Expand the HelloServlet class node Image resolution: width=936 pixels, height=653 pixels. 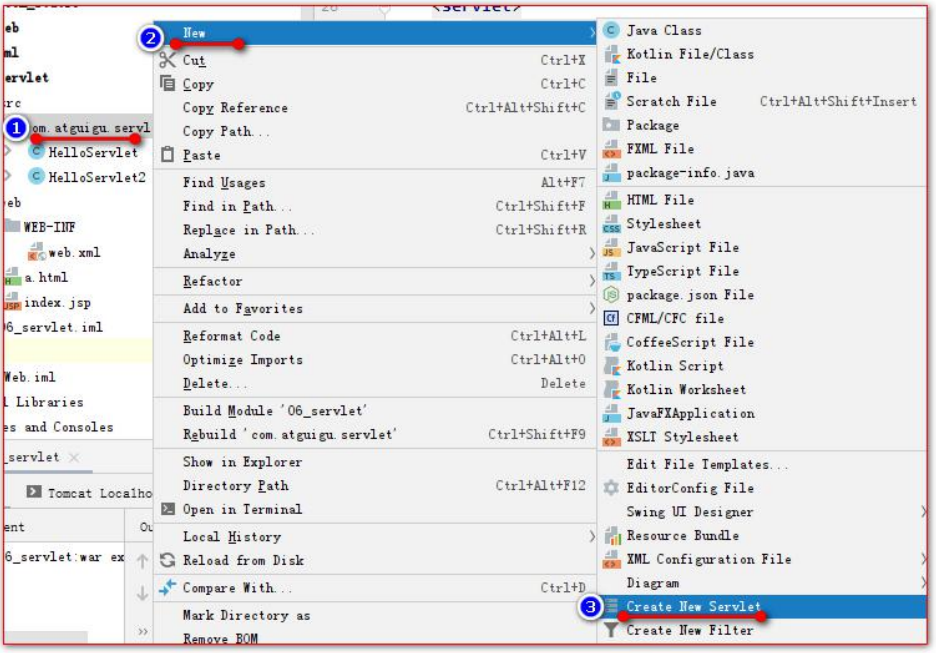tap(8, 152)
